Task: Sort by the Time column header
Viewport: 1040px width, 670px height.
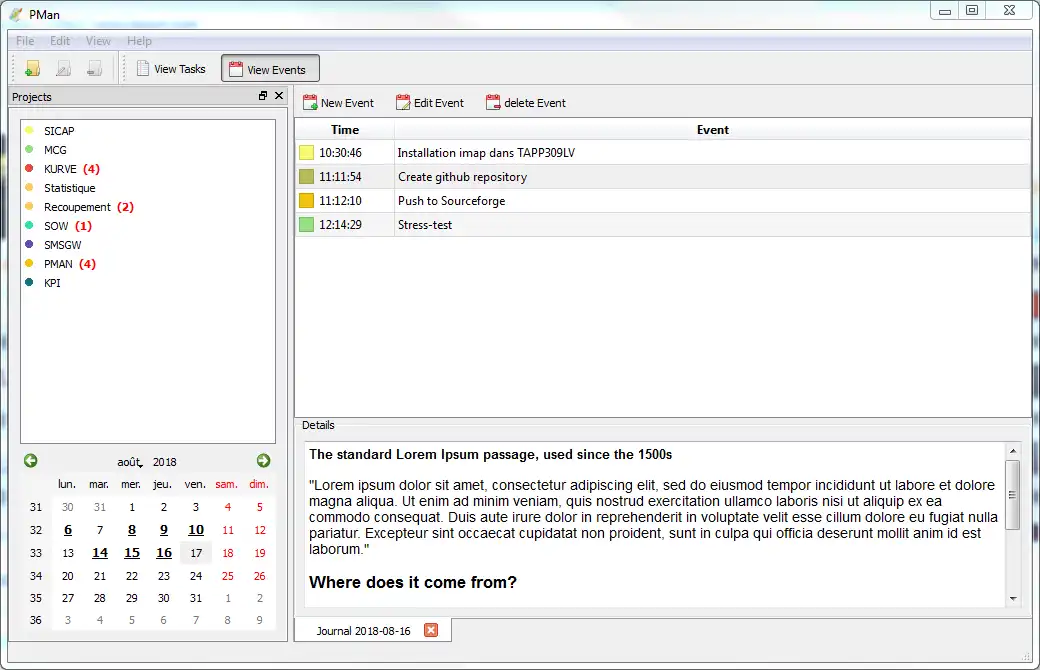Action: coord(345,129)
